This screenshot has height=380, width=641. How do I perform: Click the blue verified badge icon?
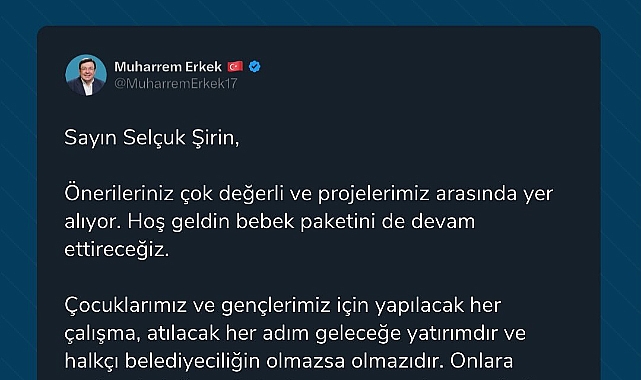[x=255, y=66]
